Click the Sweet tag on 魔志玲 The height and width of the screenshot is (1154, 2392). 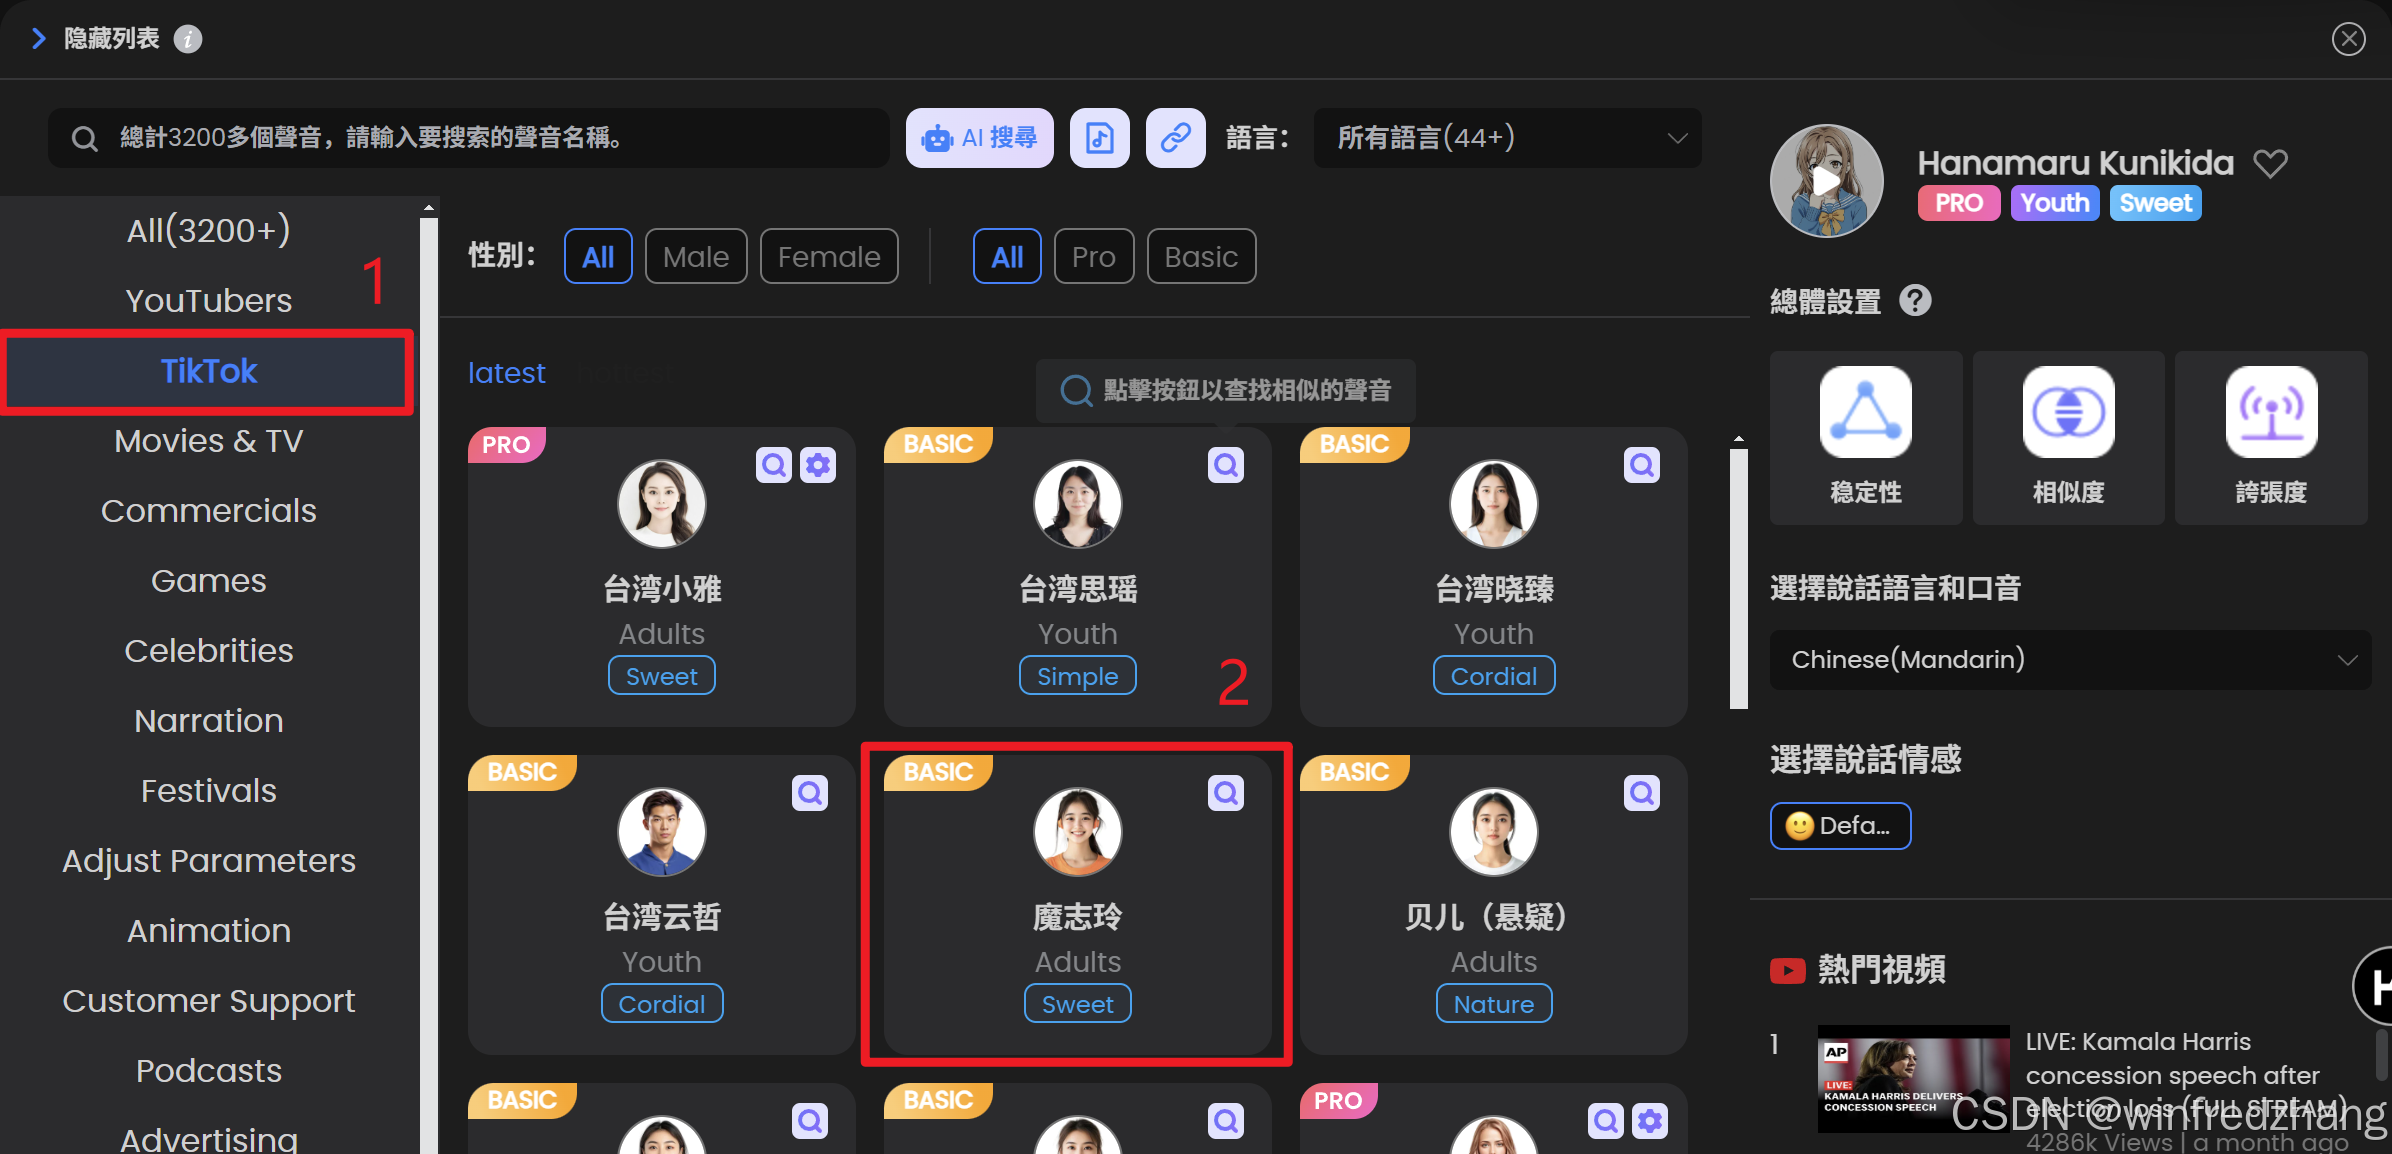point(1078,1004)
